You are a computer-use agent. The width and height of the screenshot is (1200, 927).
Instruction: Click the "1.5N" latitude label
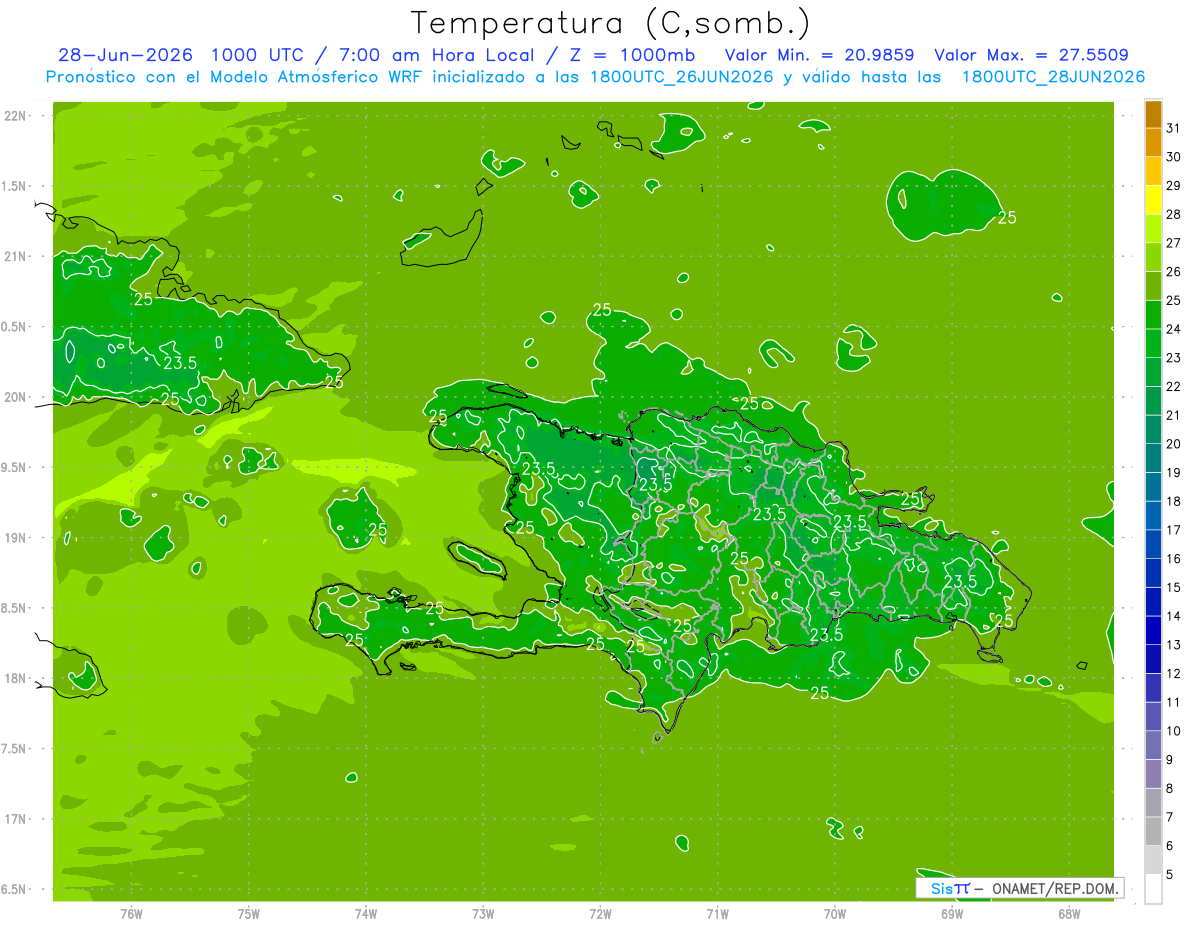click(15, 186)
